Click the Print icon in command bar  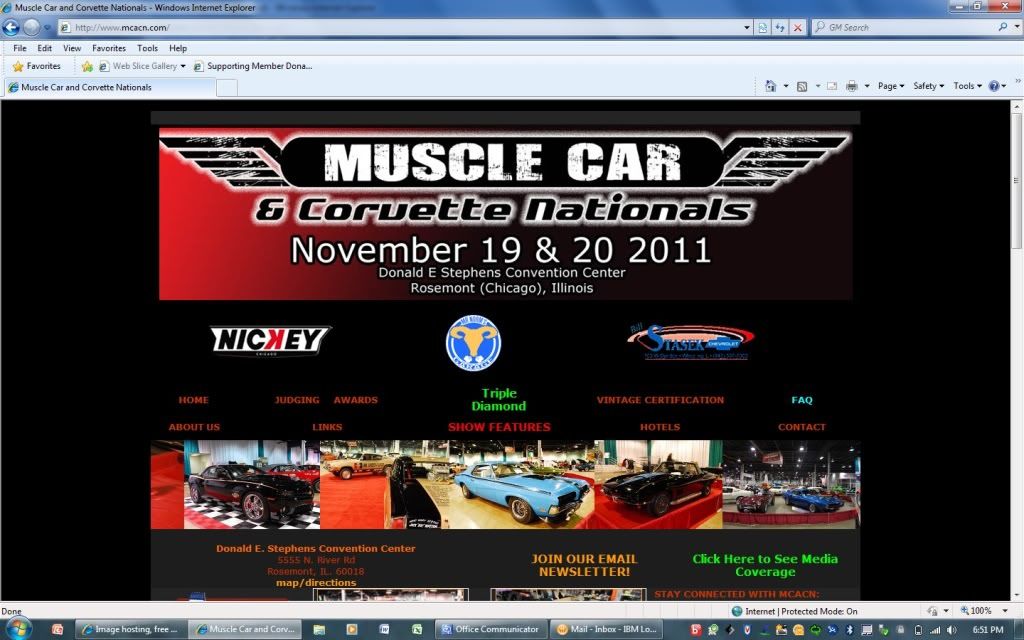(x=851, y=86)
